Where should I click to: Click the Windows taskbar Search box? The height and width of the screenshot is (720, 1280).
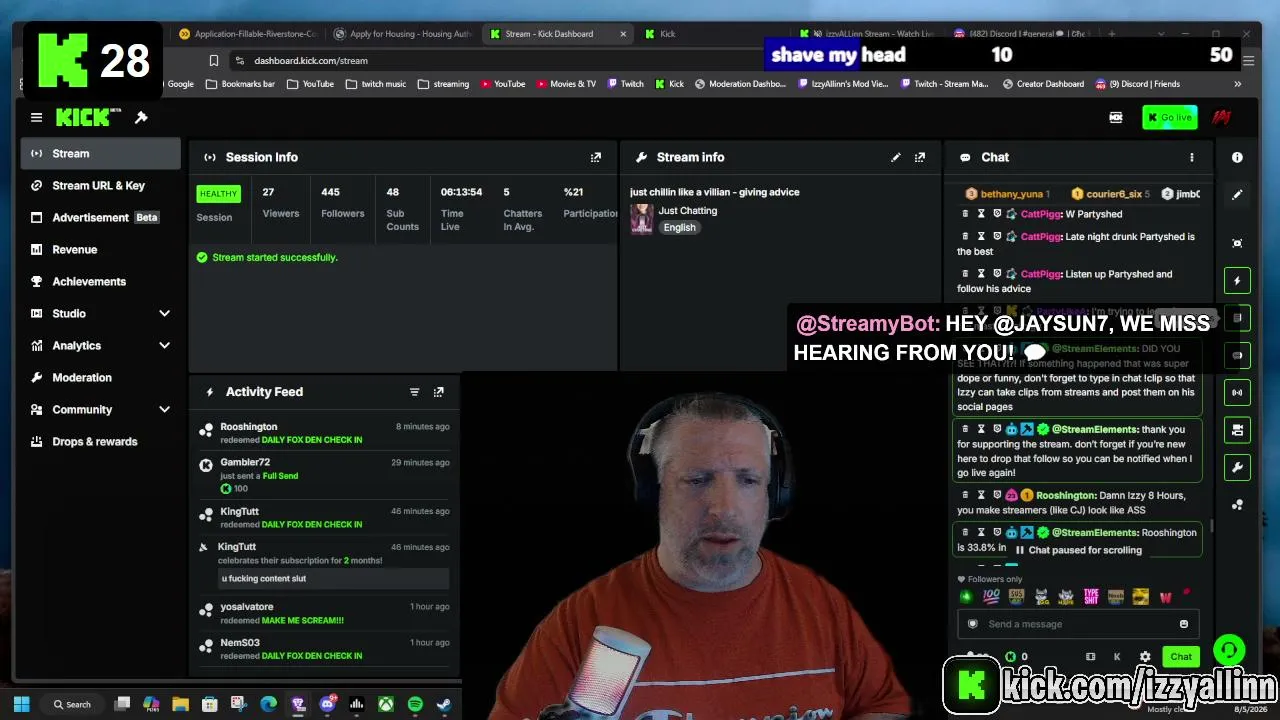[72, 705]
